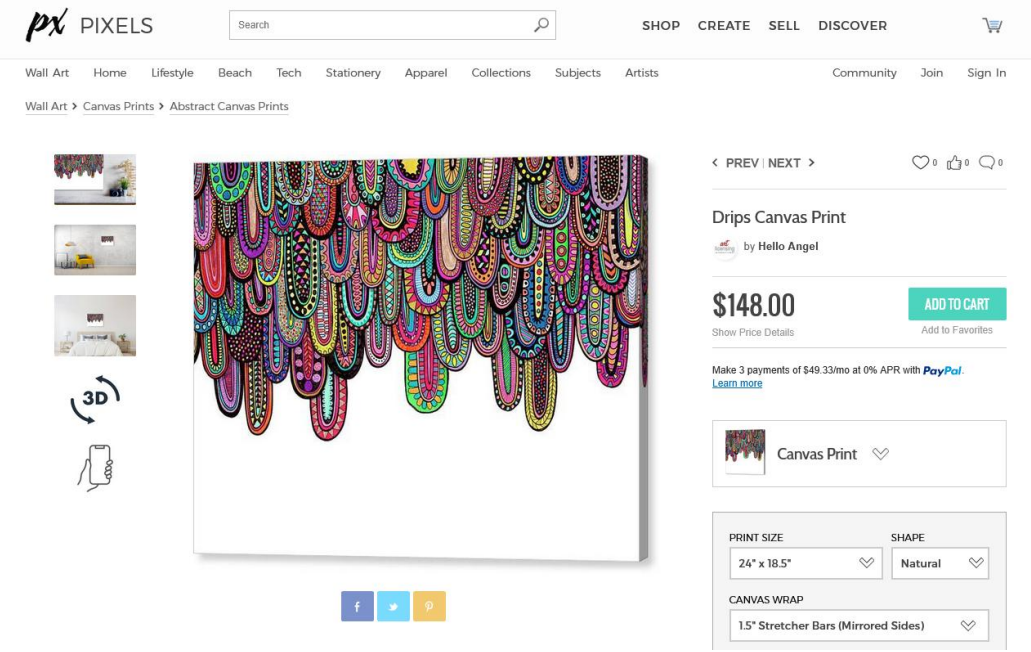The width and height of the screenshot is (1031, 652).
Task: Click Show Price Details
Action: [753, 333]
